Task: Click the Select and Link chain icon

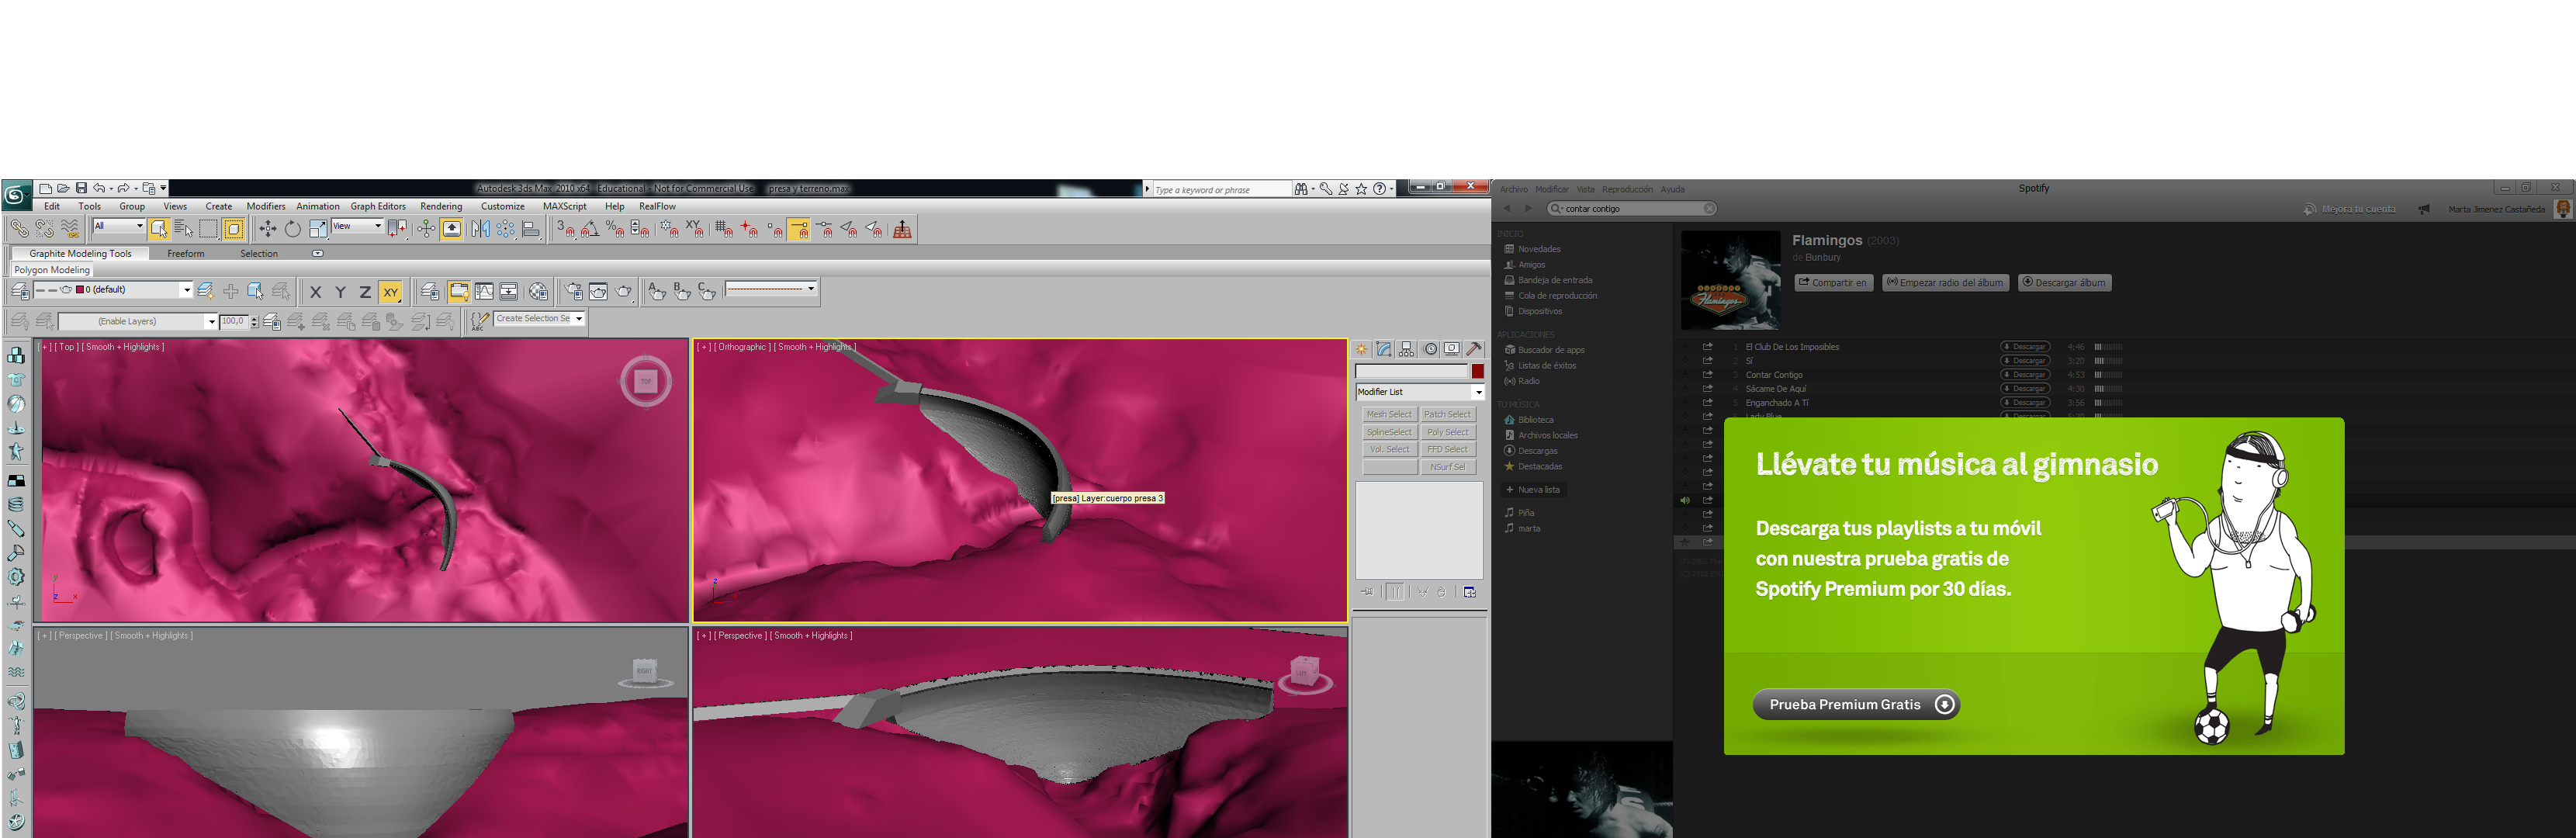Action: (x=19, y=229)
